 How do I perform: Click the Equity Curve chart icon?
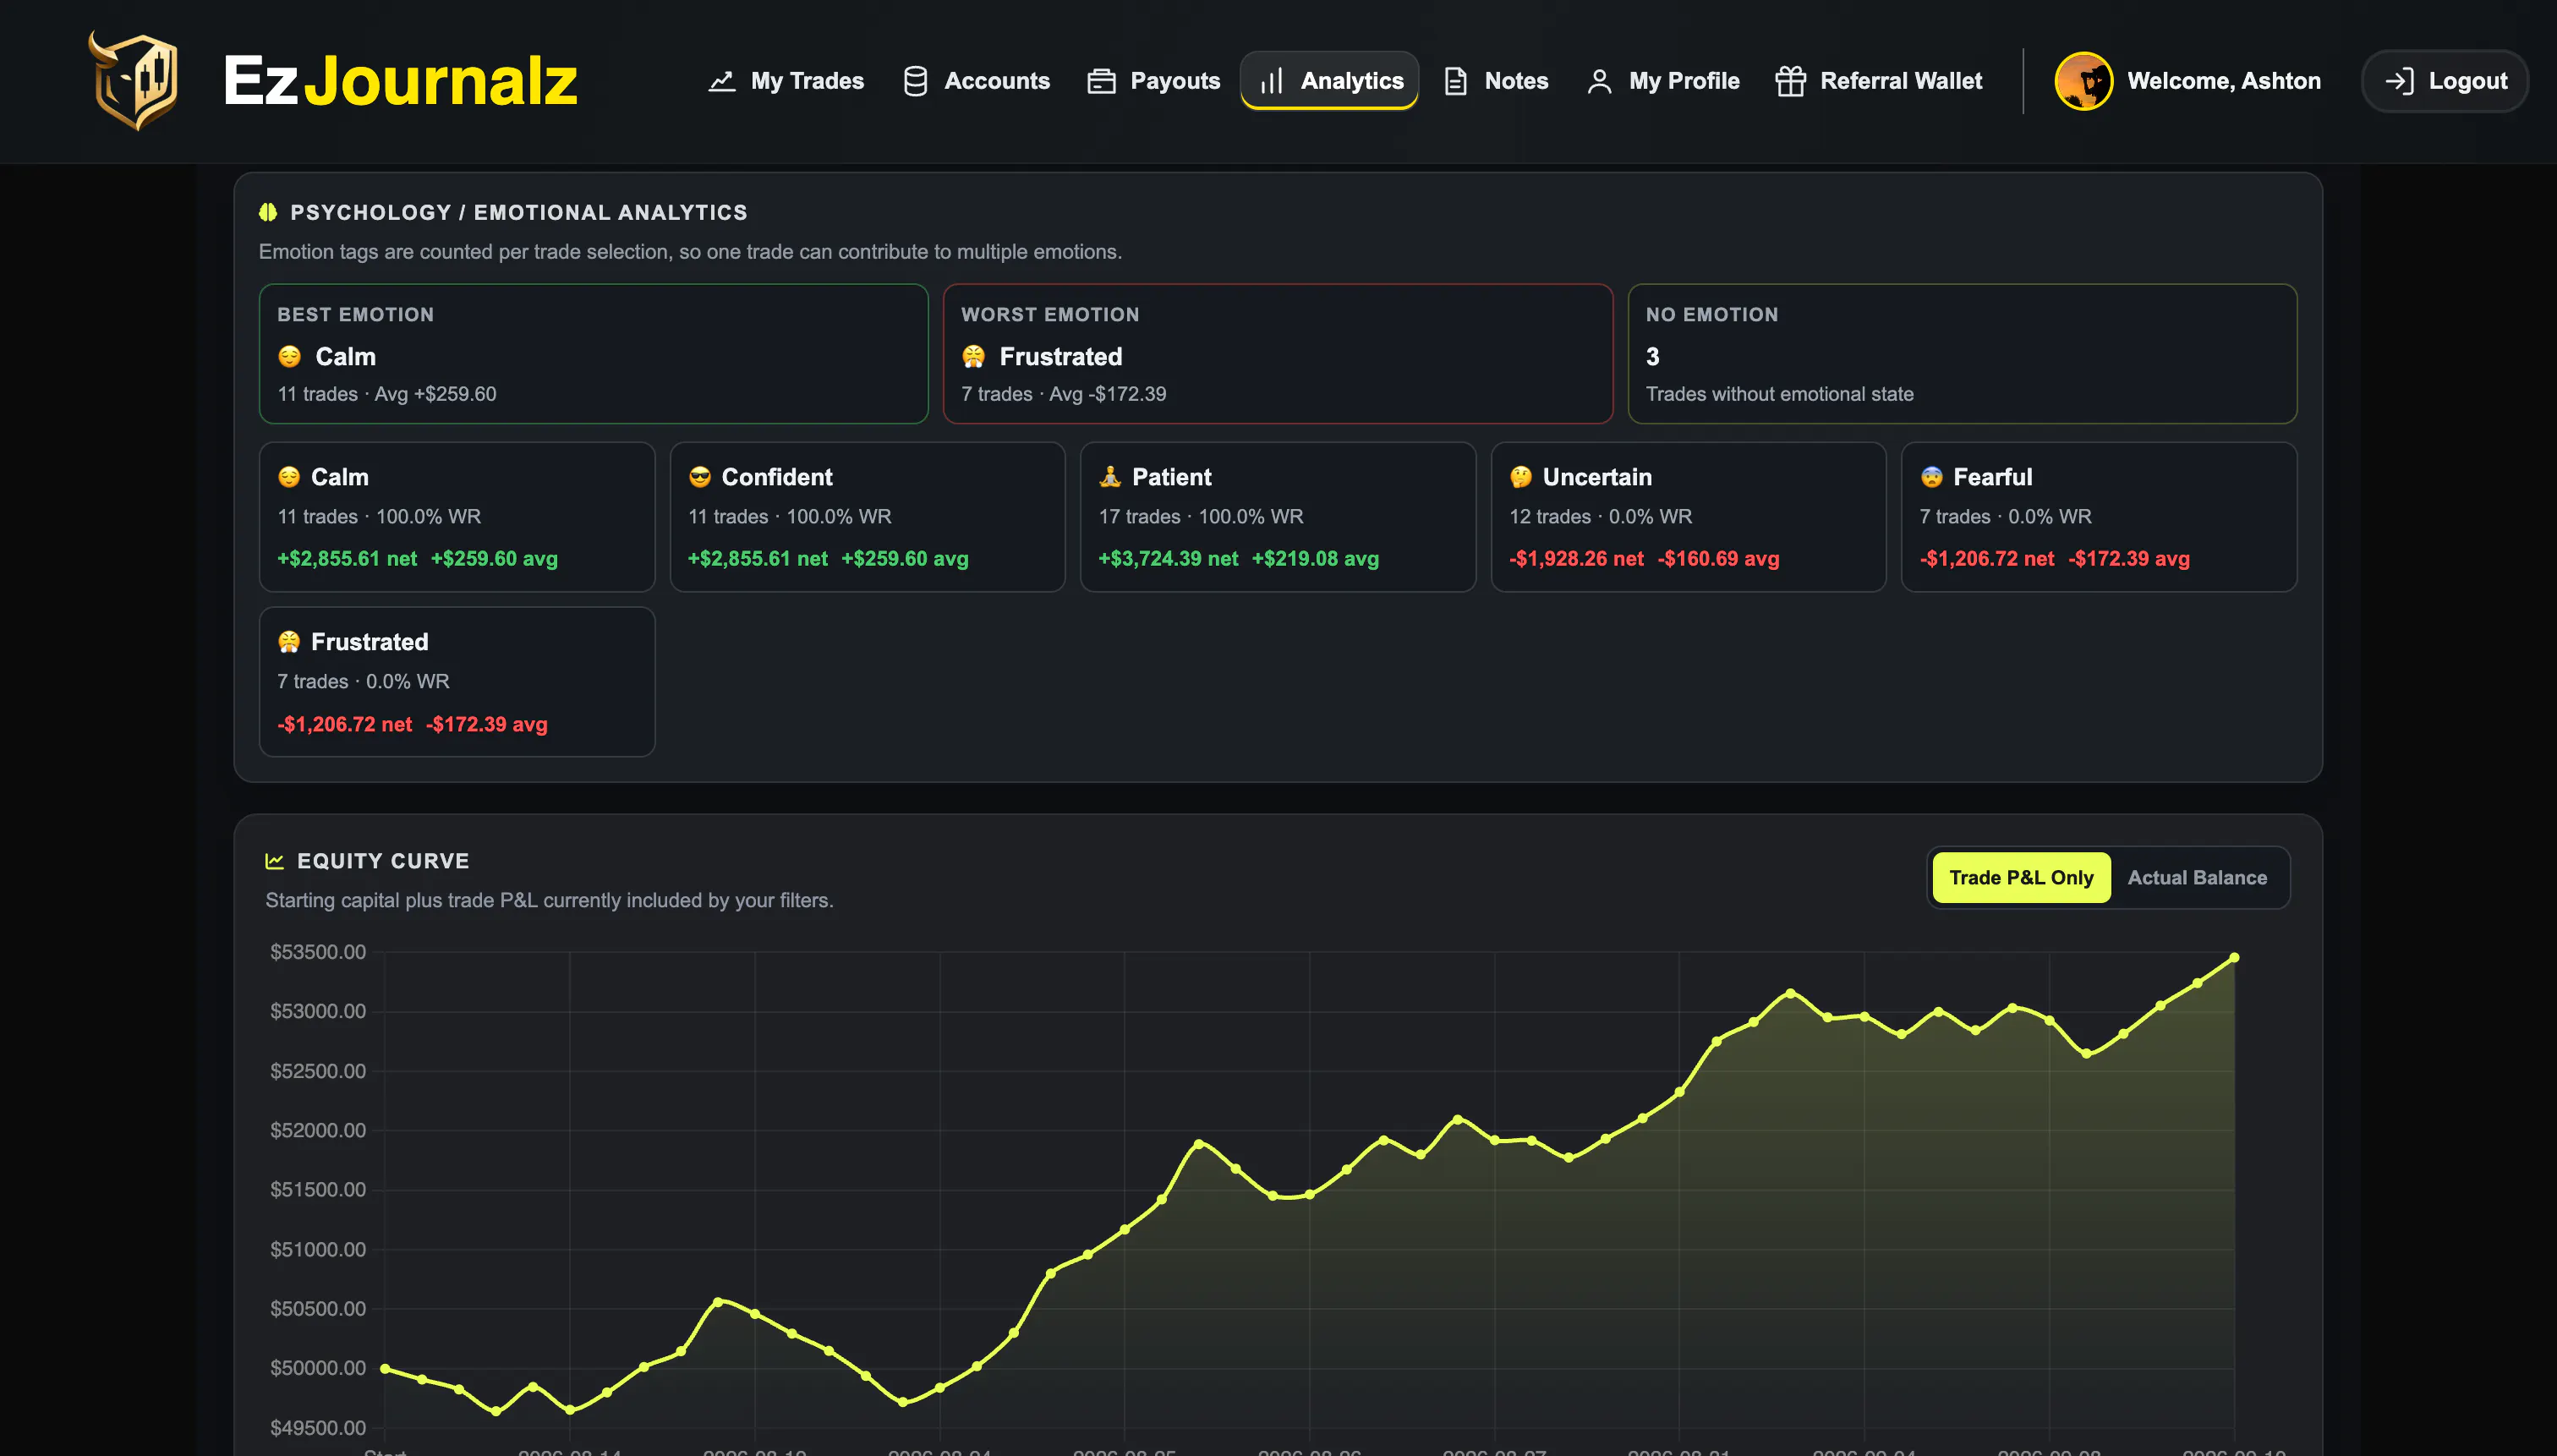click(275, 861)
